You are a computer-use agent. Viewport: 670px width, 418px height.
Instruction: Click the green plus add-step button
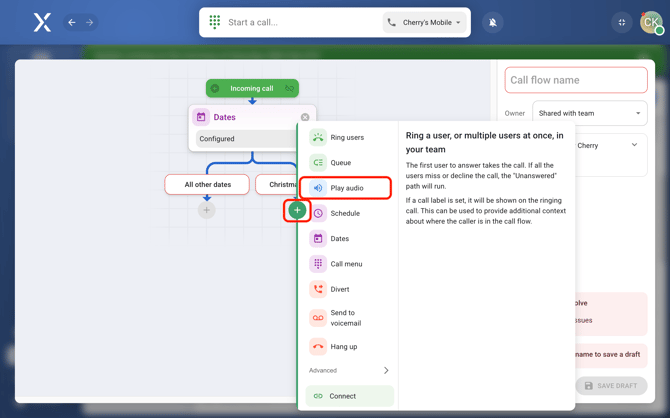click(x=297, y=210)
